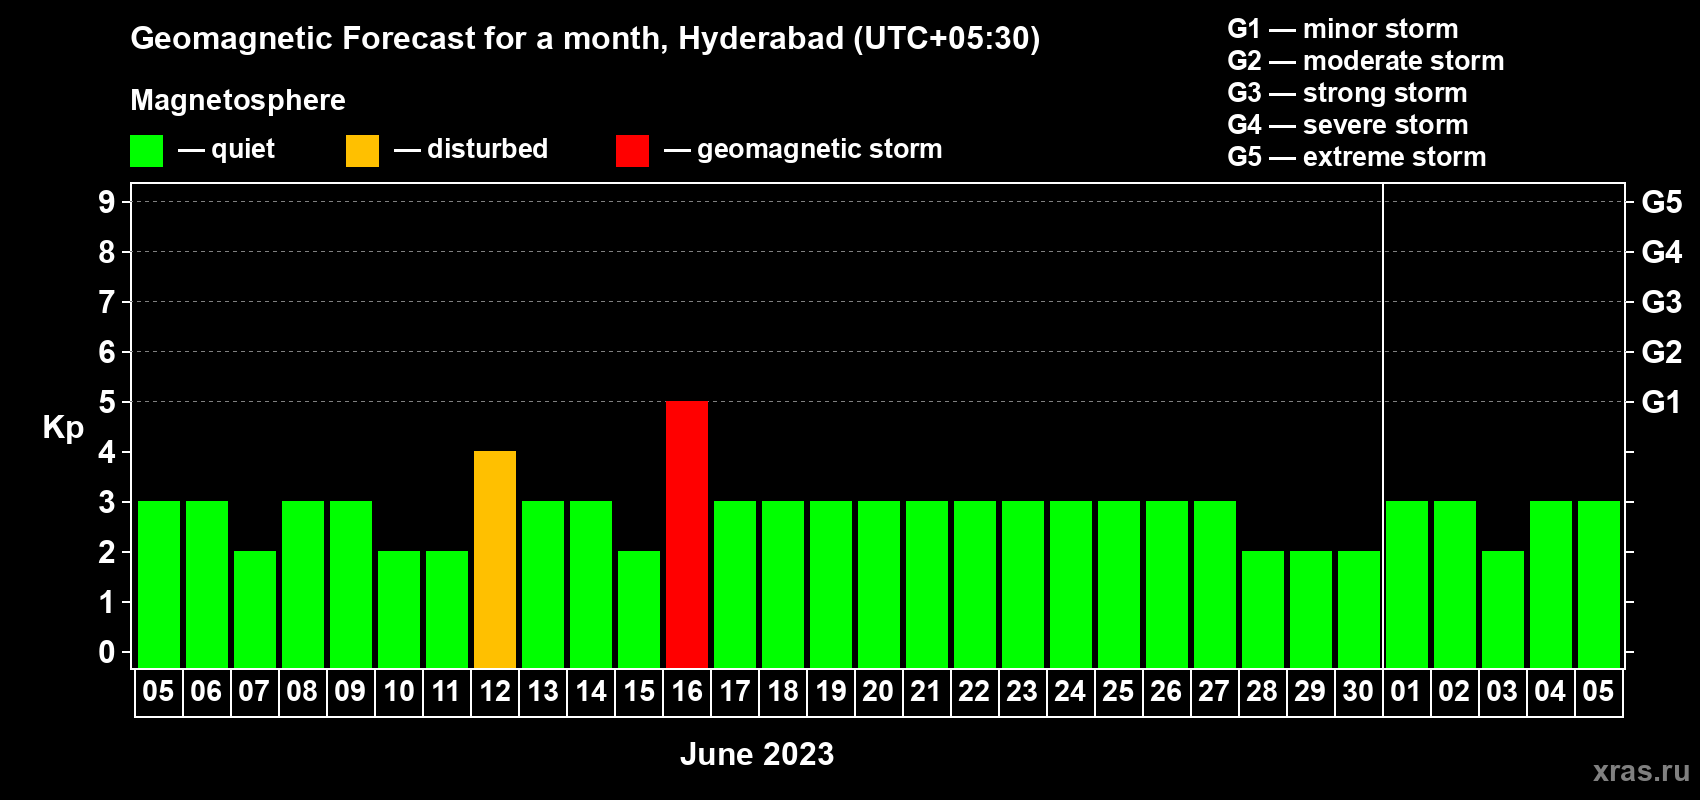Viewport: 1700px width, 800px height.
Task: Choose the "G5 — extreme storm" legend line
Action: coord(1357,157)
